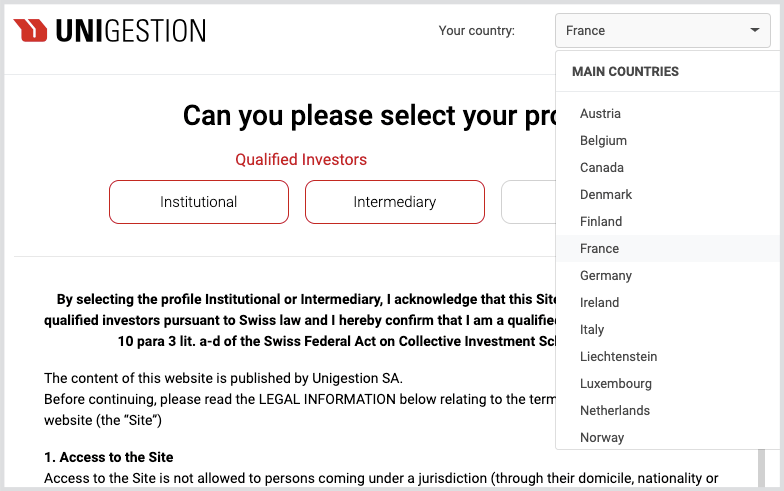Image resolution: width=784 pixels, height=491 pixels.
Task: Pick Finland from the main countries
Action: coord(668,222)
